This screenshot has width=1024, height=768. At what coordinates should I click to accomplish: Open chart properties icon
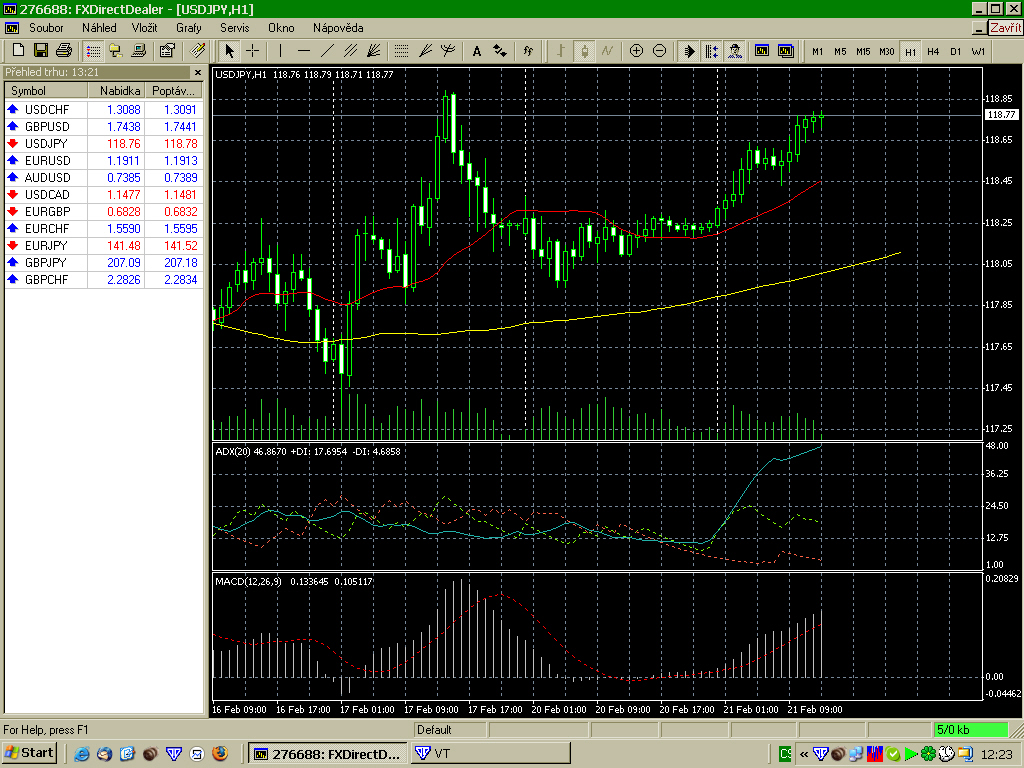[167, 50]
